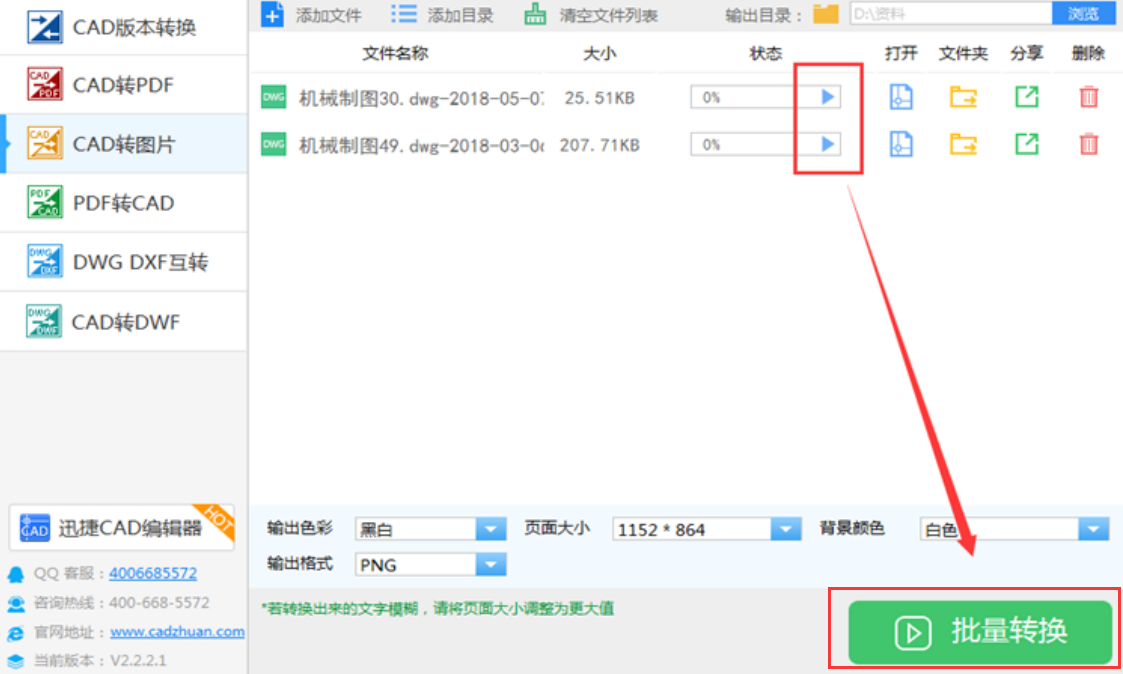Open file icon for 机械制图49.dwg
Screen dimensions: 1123x674
click(901, 144)
